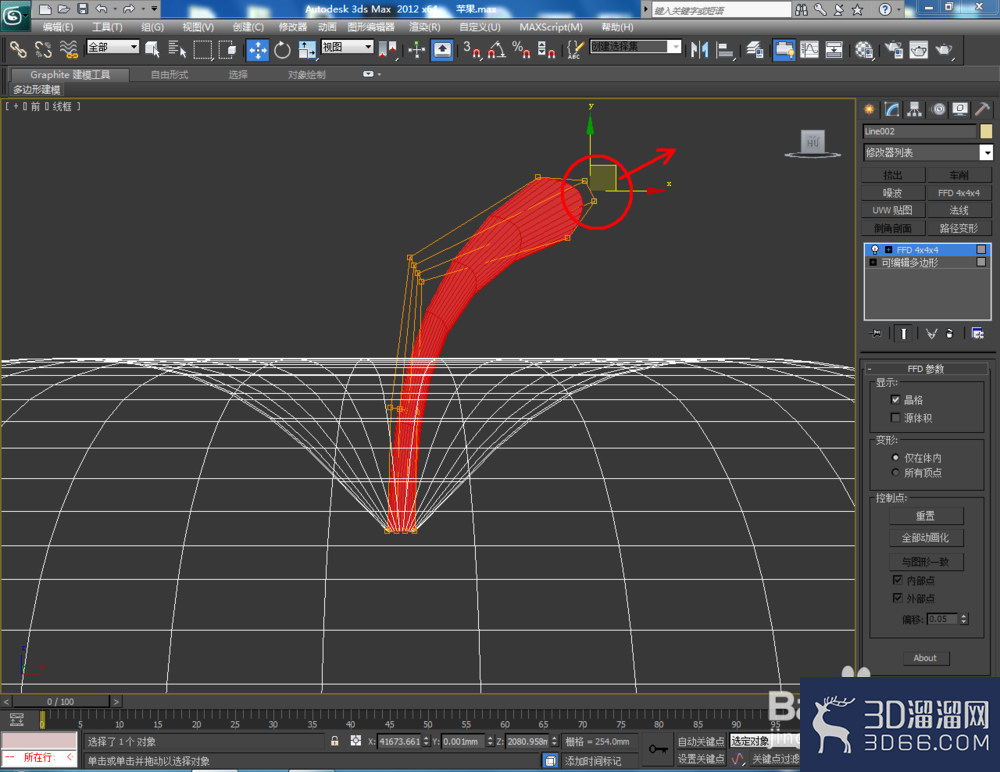
Task: Expand the 可编辑多边形 stack entry
Action: 873,262
